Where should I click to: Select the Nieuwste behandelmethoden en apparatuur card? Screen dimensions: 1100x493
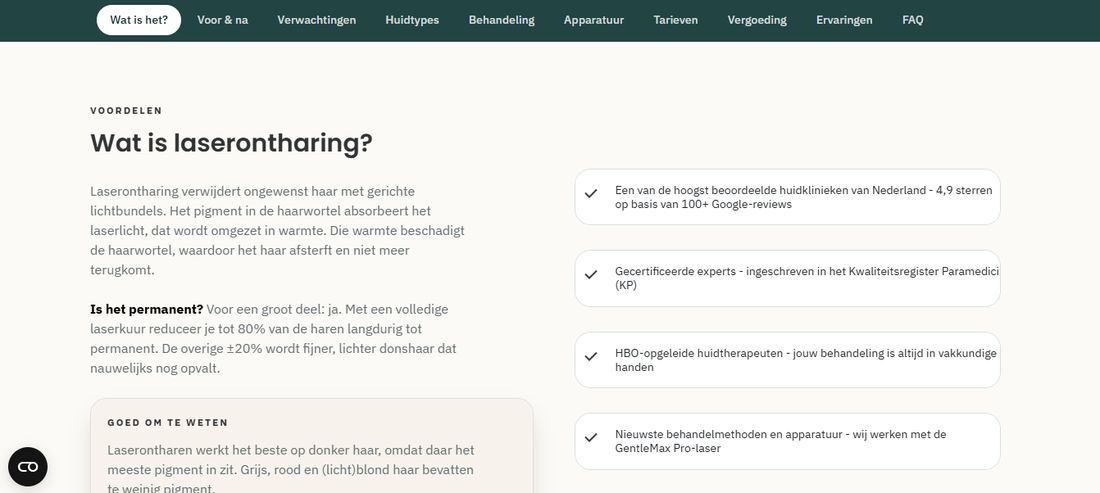(787, 441)
